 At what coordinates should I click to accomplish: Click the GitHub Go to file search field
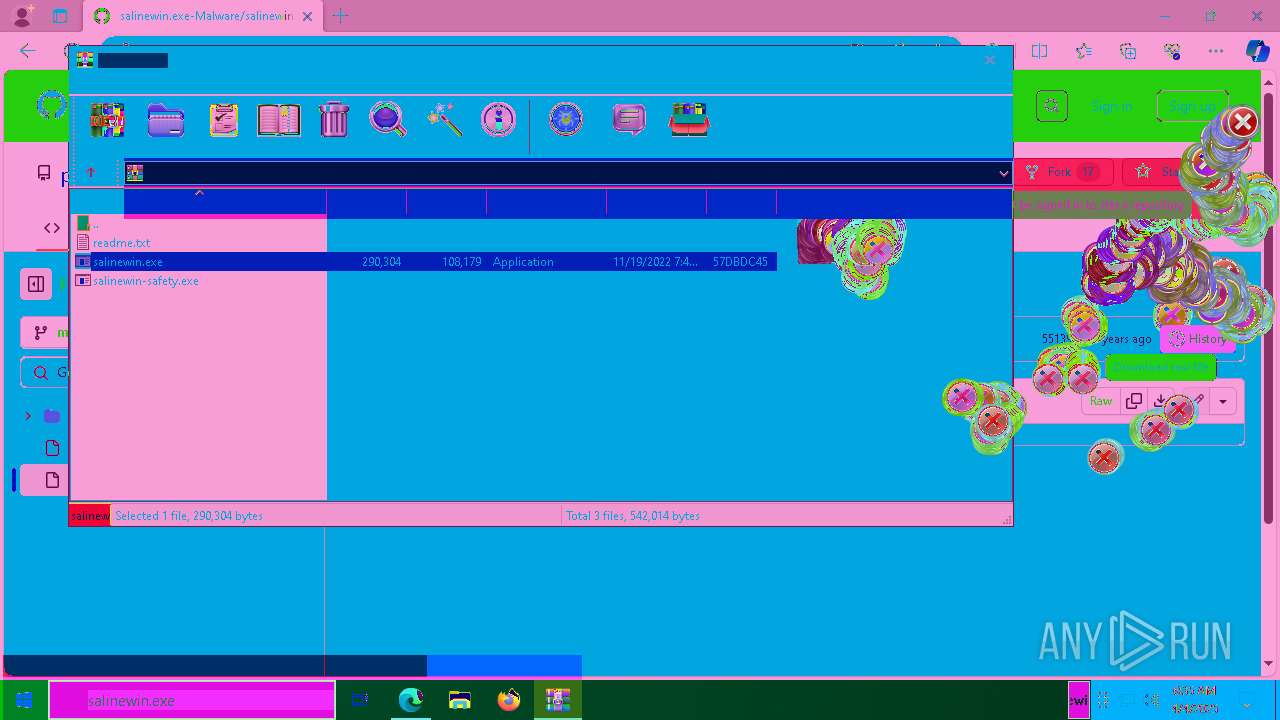pos(44,373)
